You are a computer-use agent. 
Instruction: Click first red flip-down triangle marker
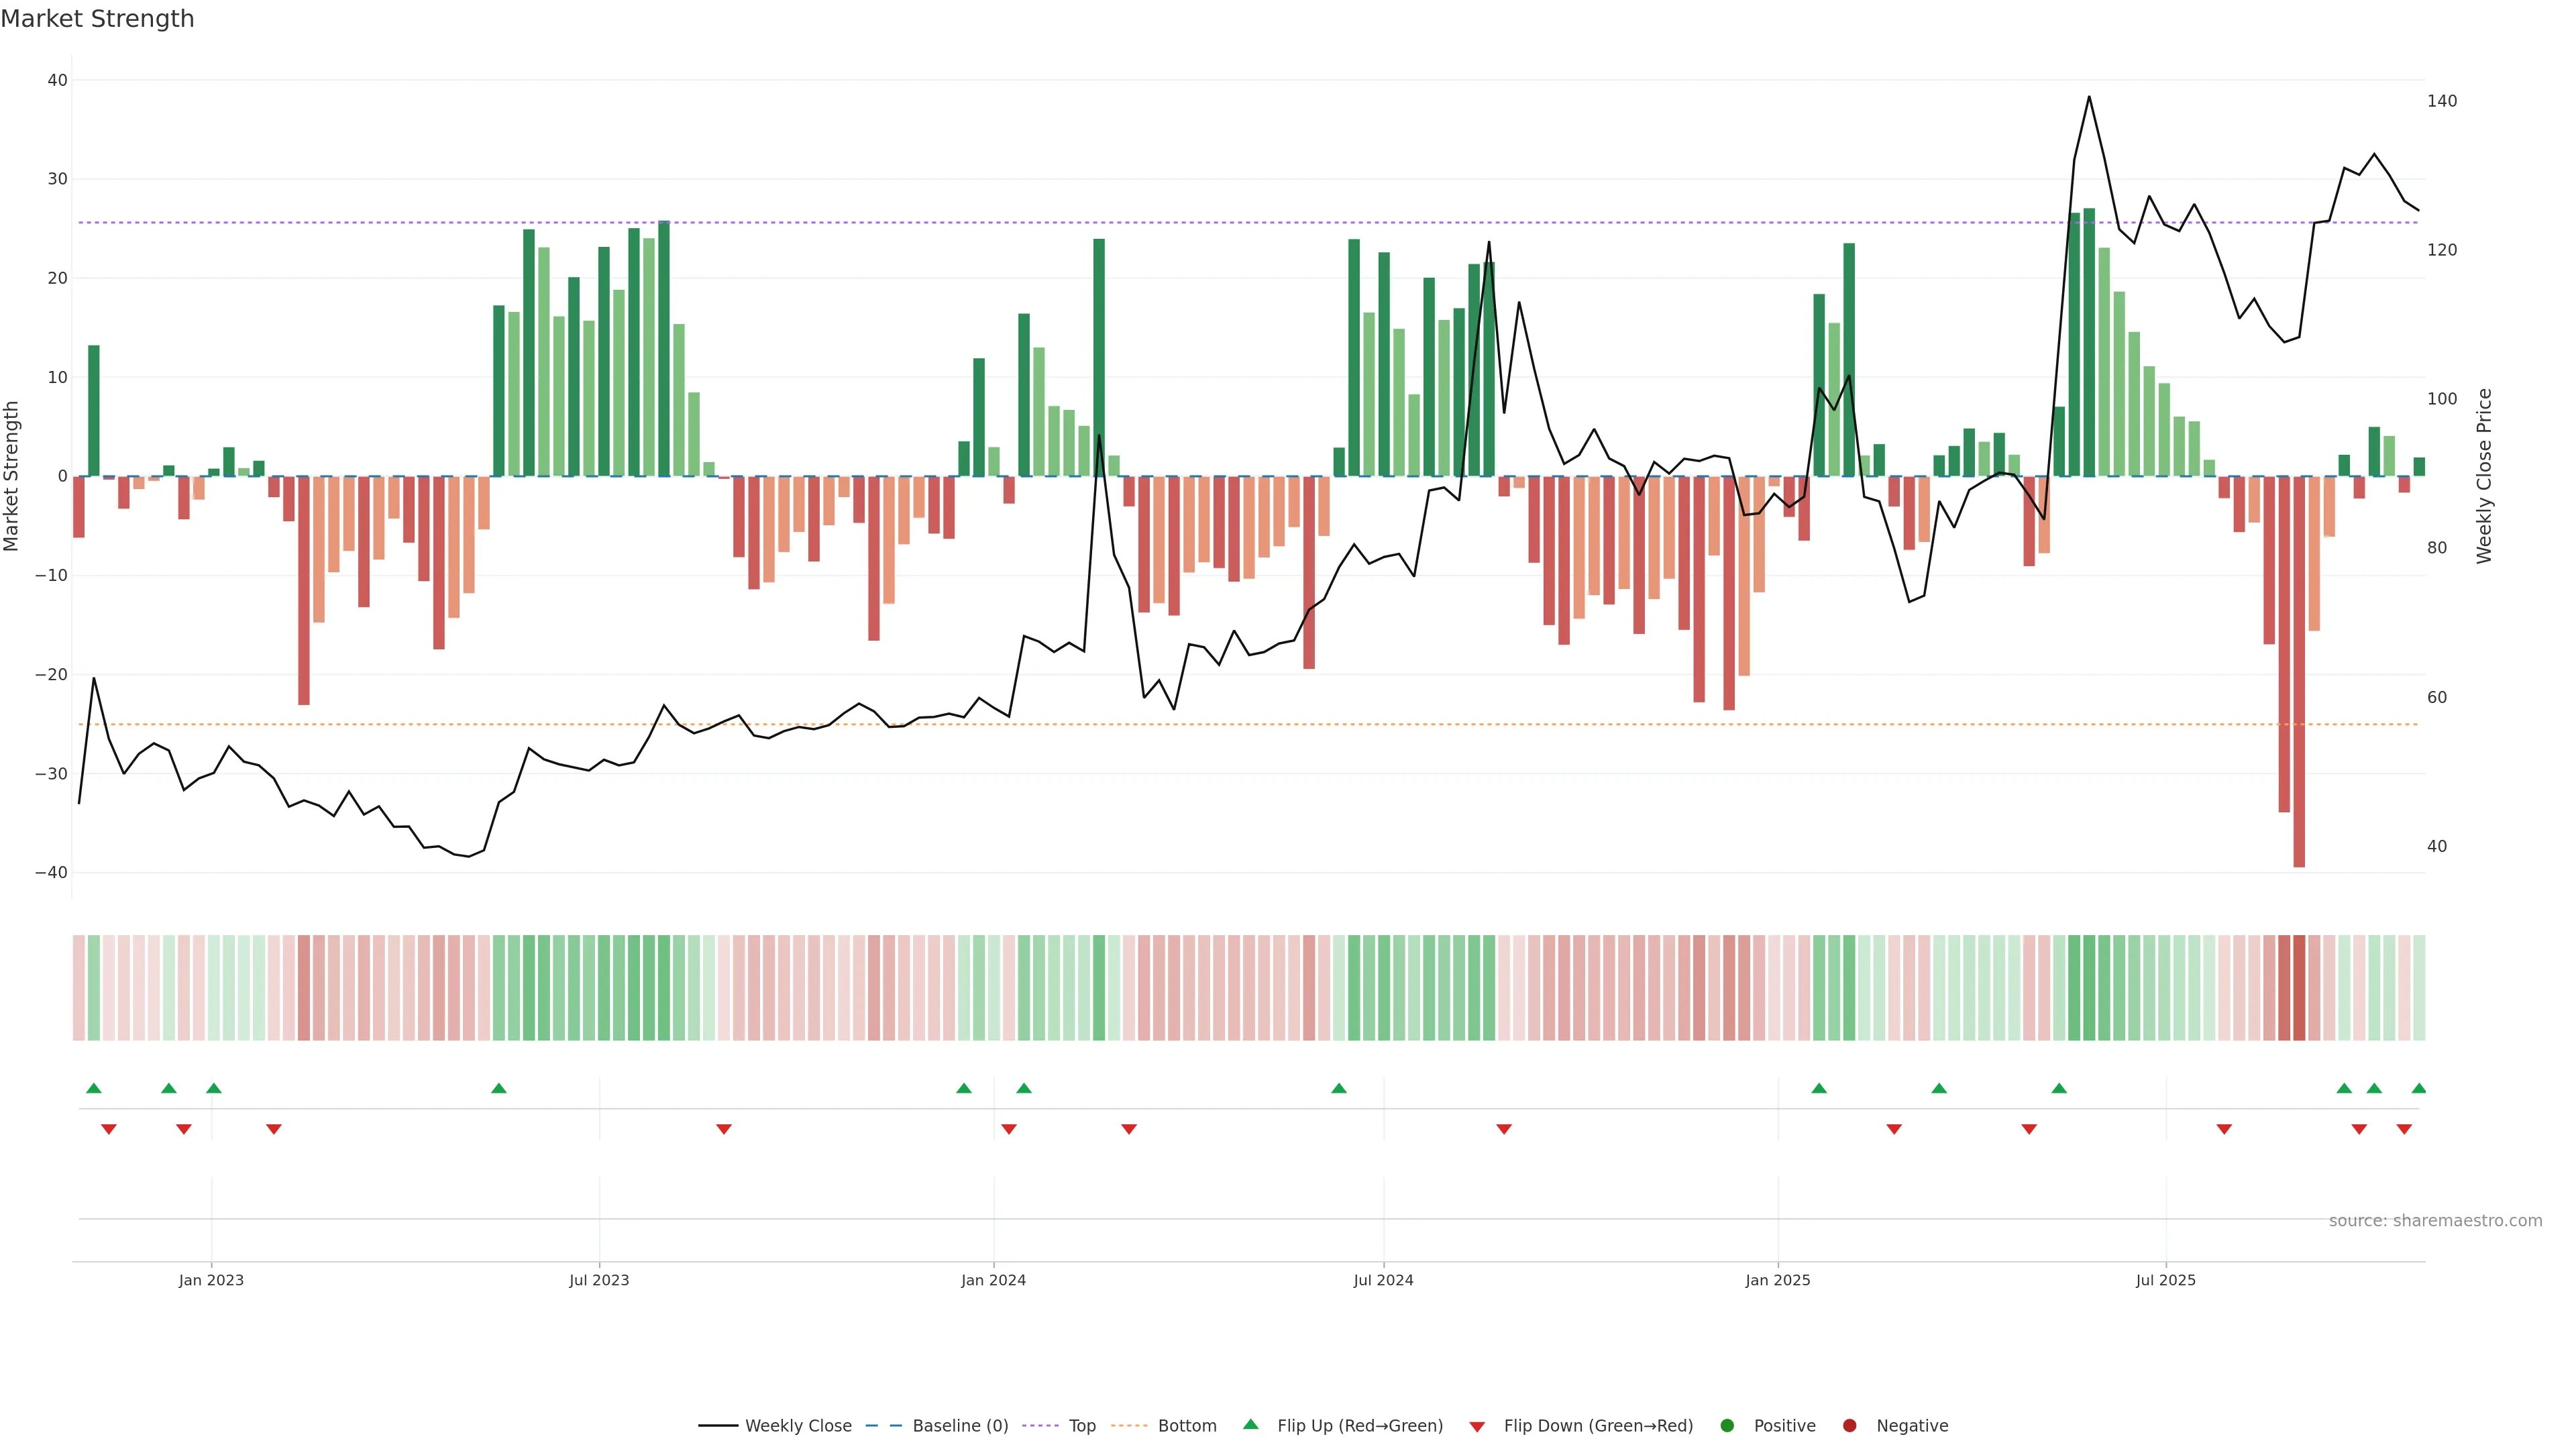(109, 1129)
